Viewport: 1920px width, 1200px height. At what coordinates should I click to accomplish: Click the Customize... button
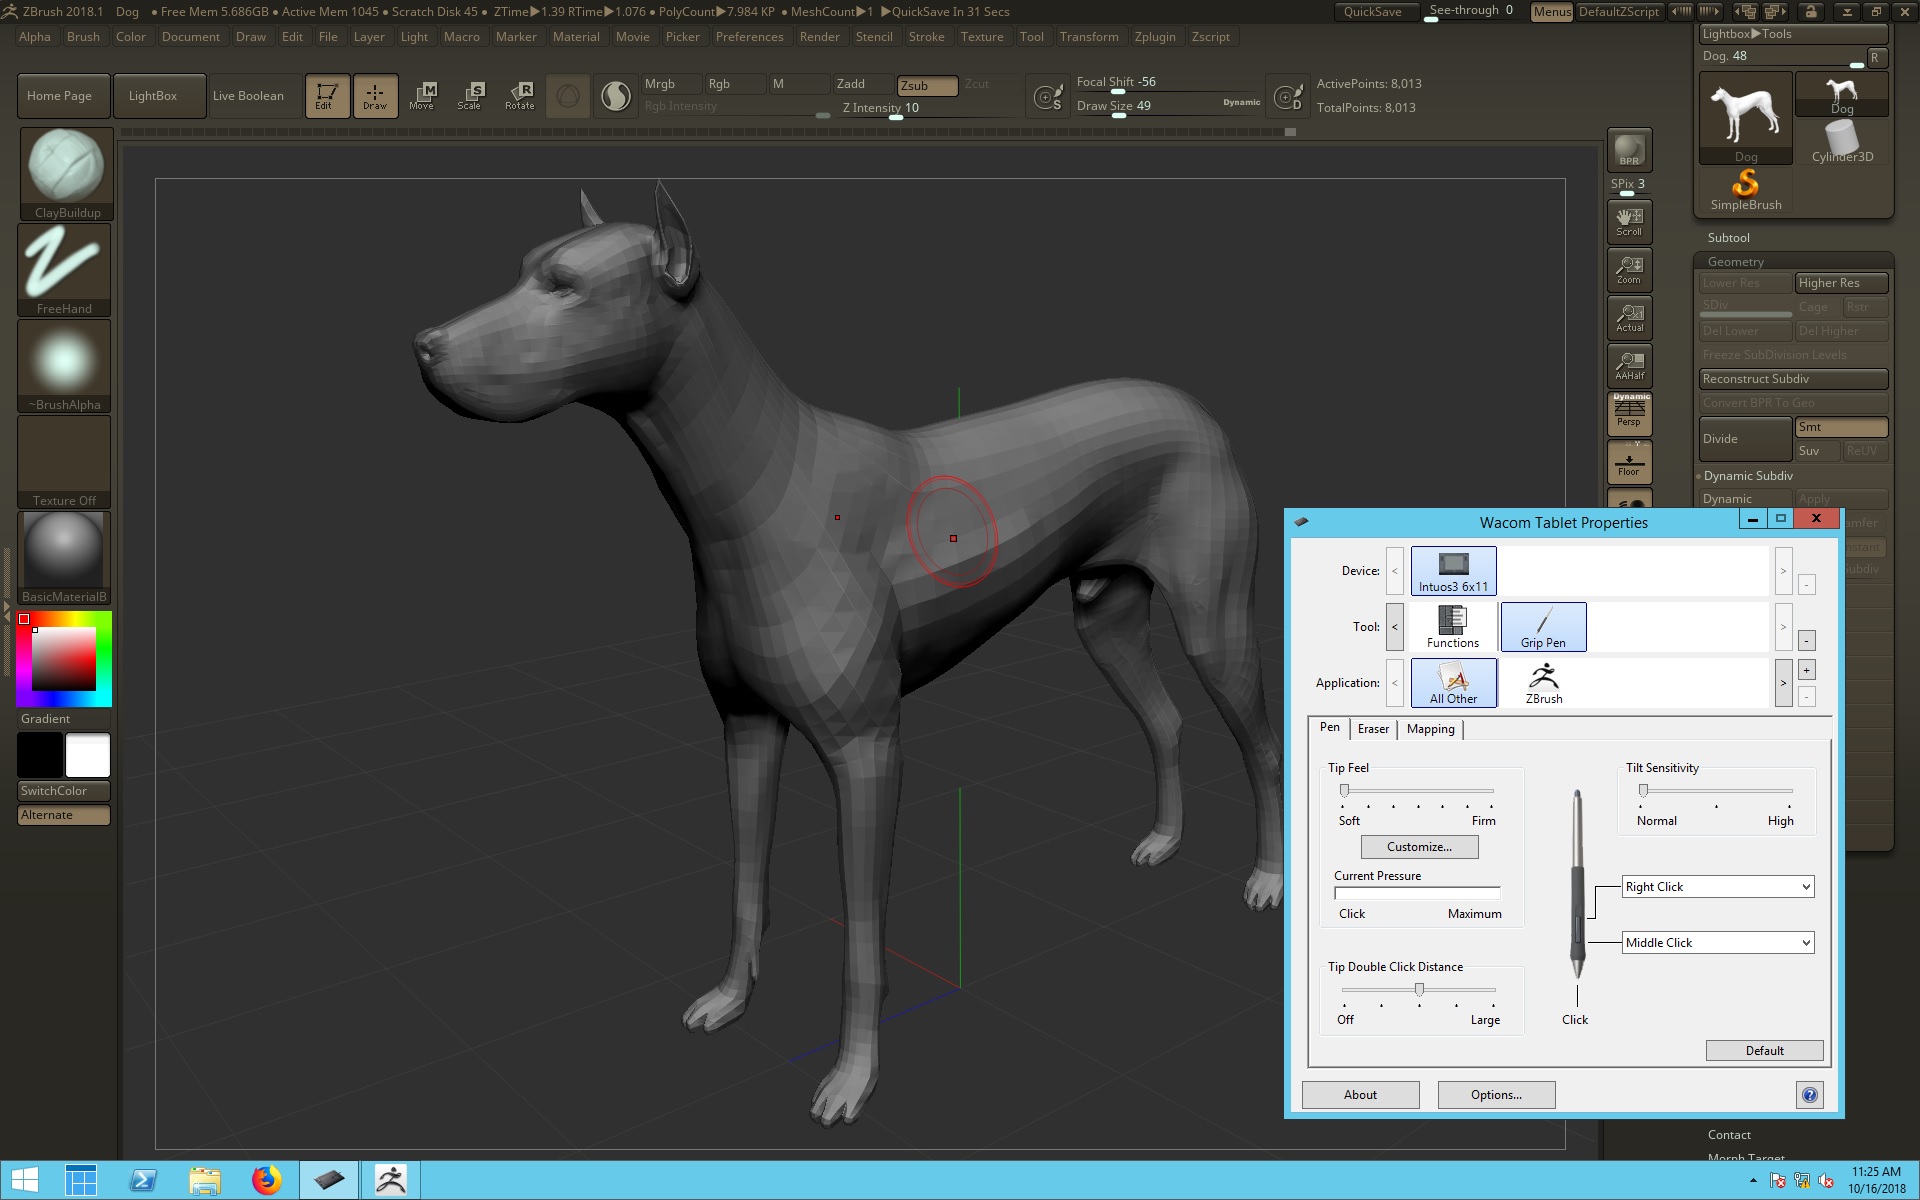1419,847
